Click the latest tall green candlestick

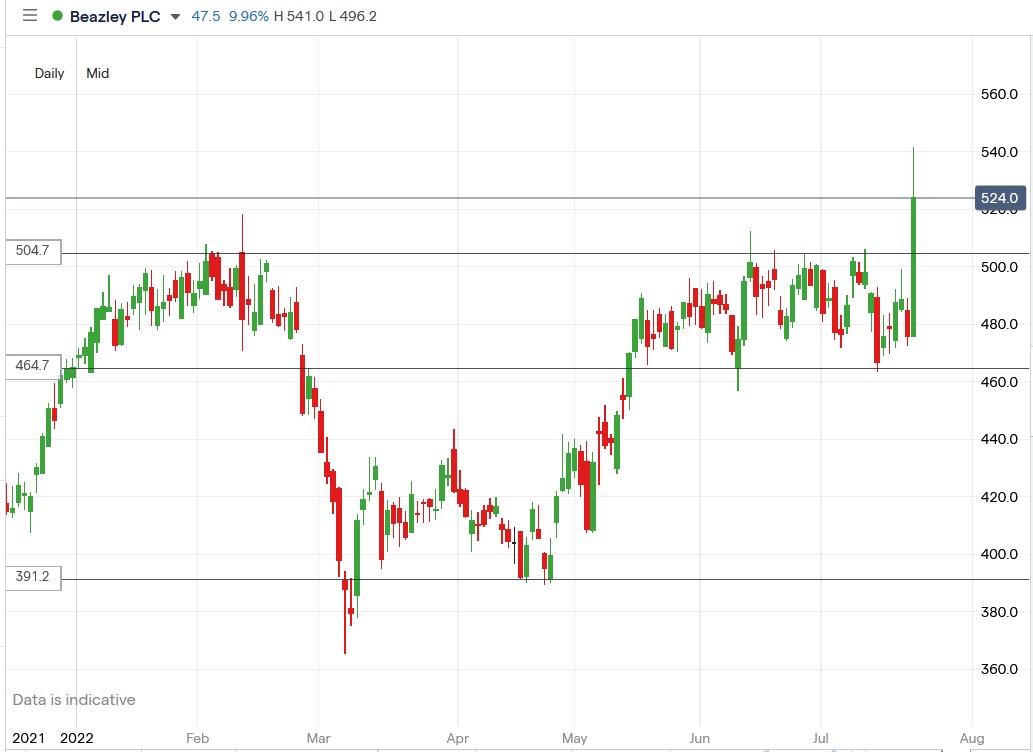pyautogui.click(x=913, y=267)
